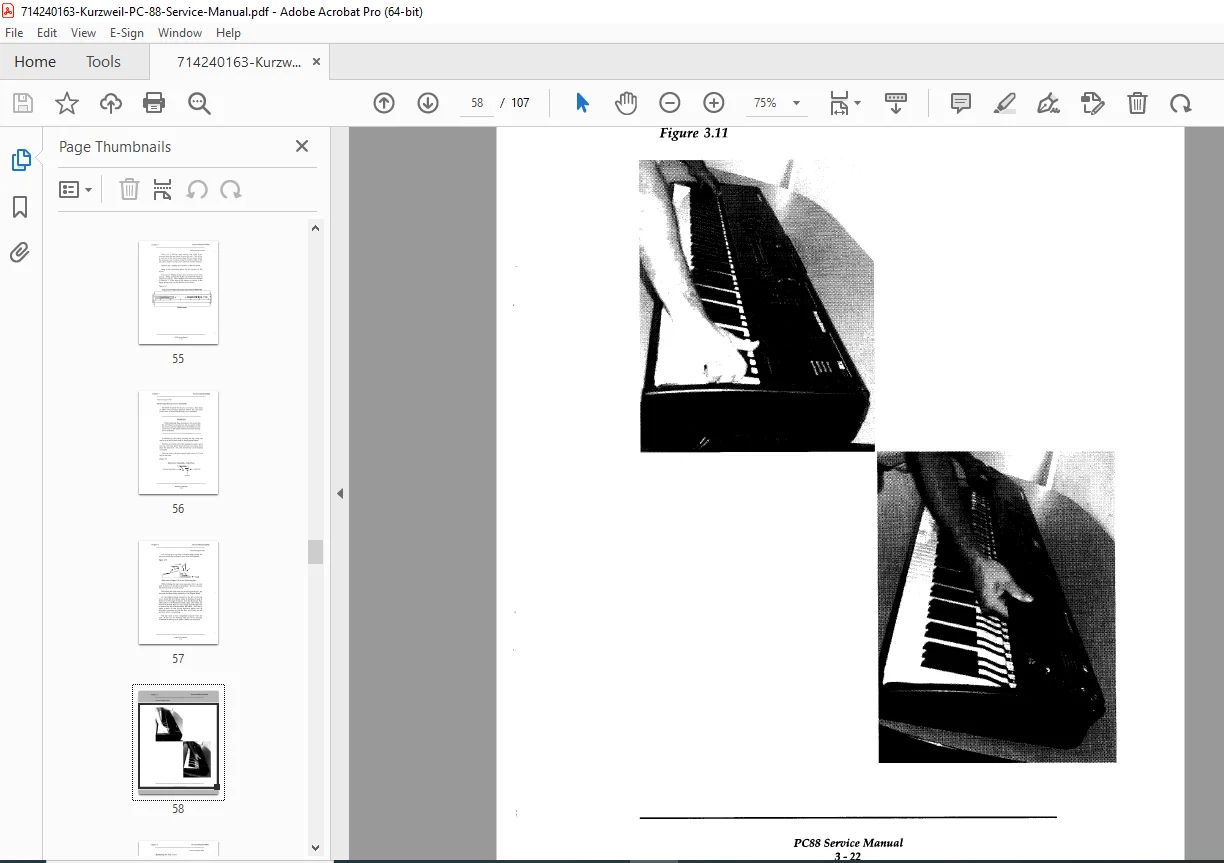Viewport: 1224px width, 863px height.
Task: Zoom out with minus button
Action: (670, 103)
